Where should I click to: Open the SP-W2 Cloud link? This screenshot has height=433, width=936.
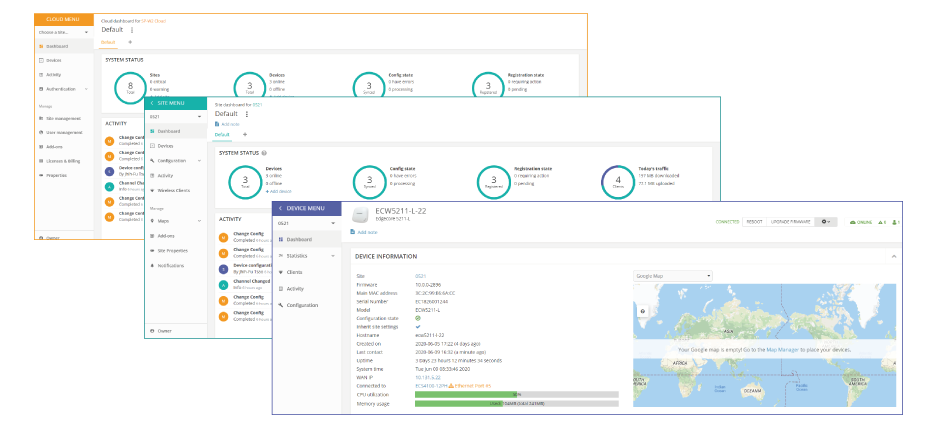coord(153,21)
